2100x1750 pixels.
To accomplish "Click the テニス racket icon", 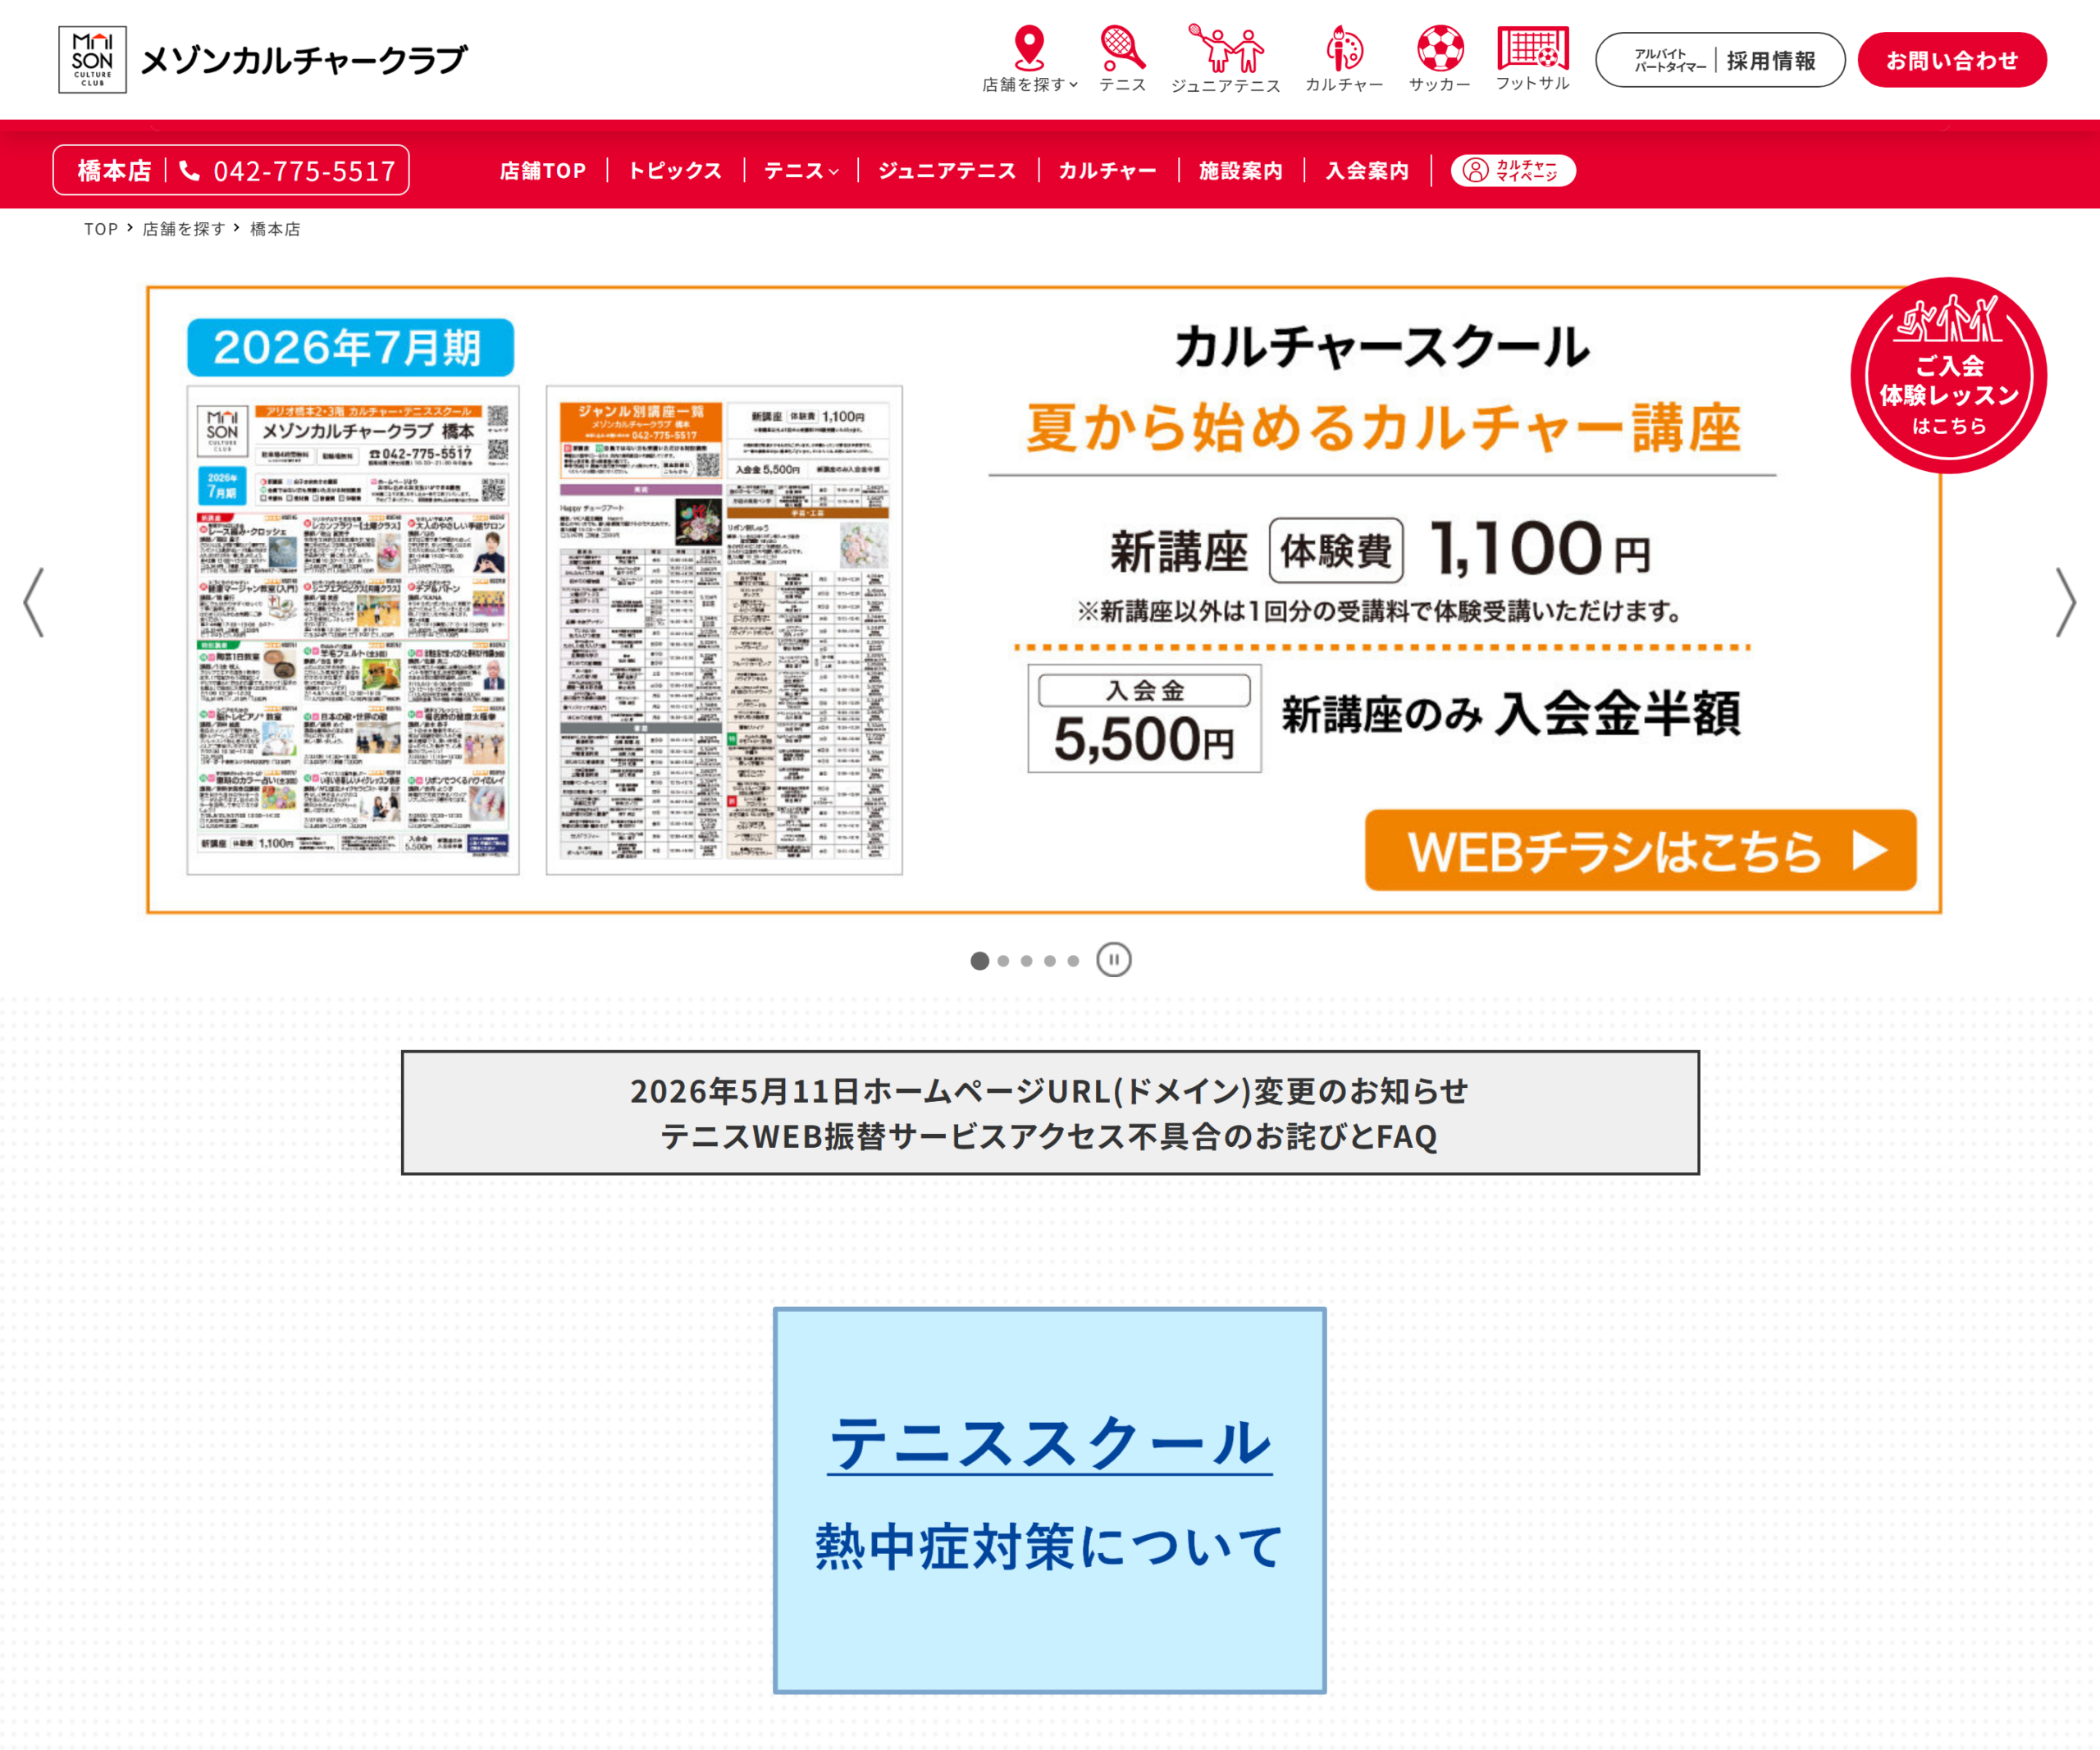I will 1122,47.
